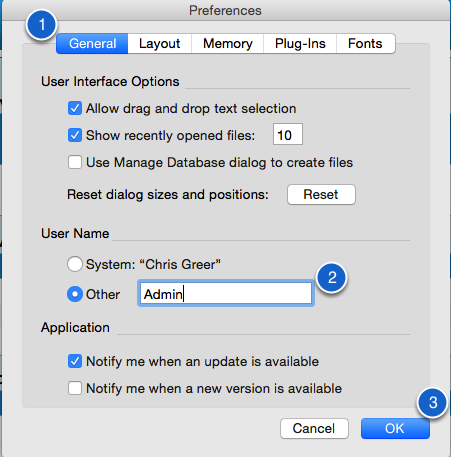Cancel the Preferences dialog
Image resolution: width=451 pixels, height=457 pixels.
pyautogui.click(x=314, y=428)
